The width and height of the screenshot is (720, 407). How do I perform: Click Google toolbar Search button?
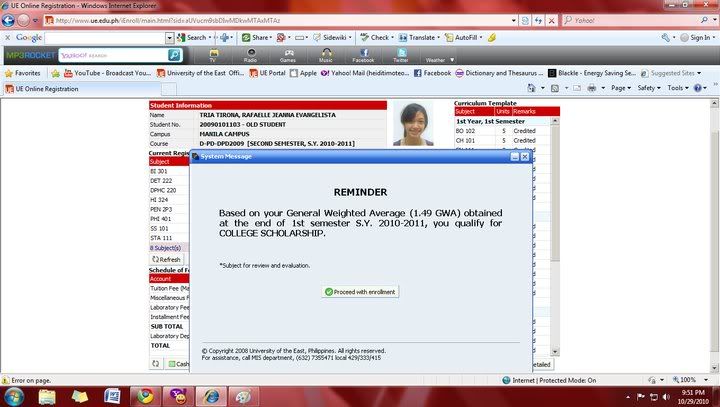coord(194,38)
